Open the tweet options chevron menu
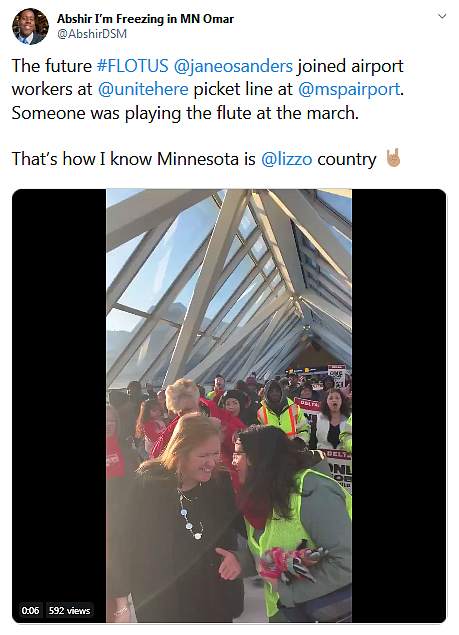 point(442,17)
